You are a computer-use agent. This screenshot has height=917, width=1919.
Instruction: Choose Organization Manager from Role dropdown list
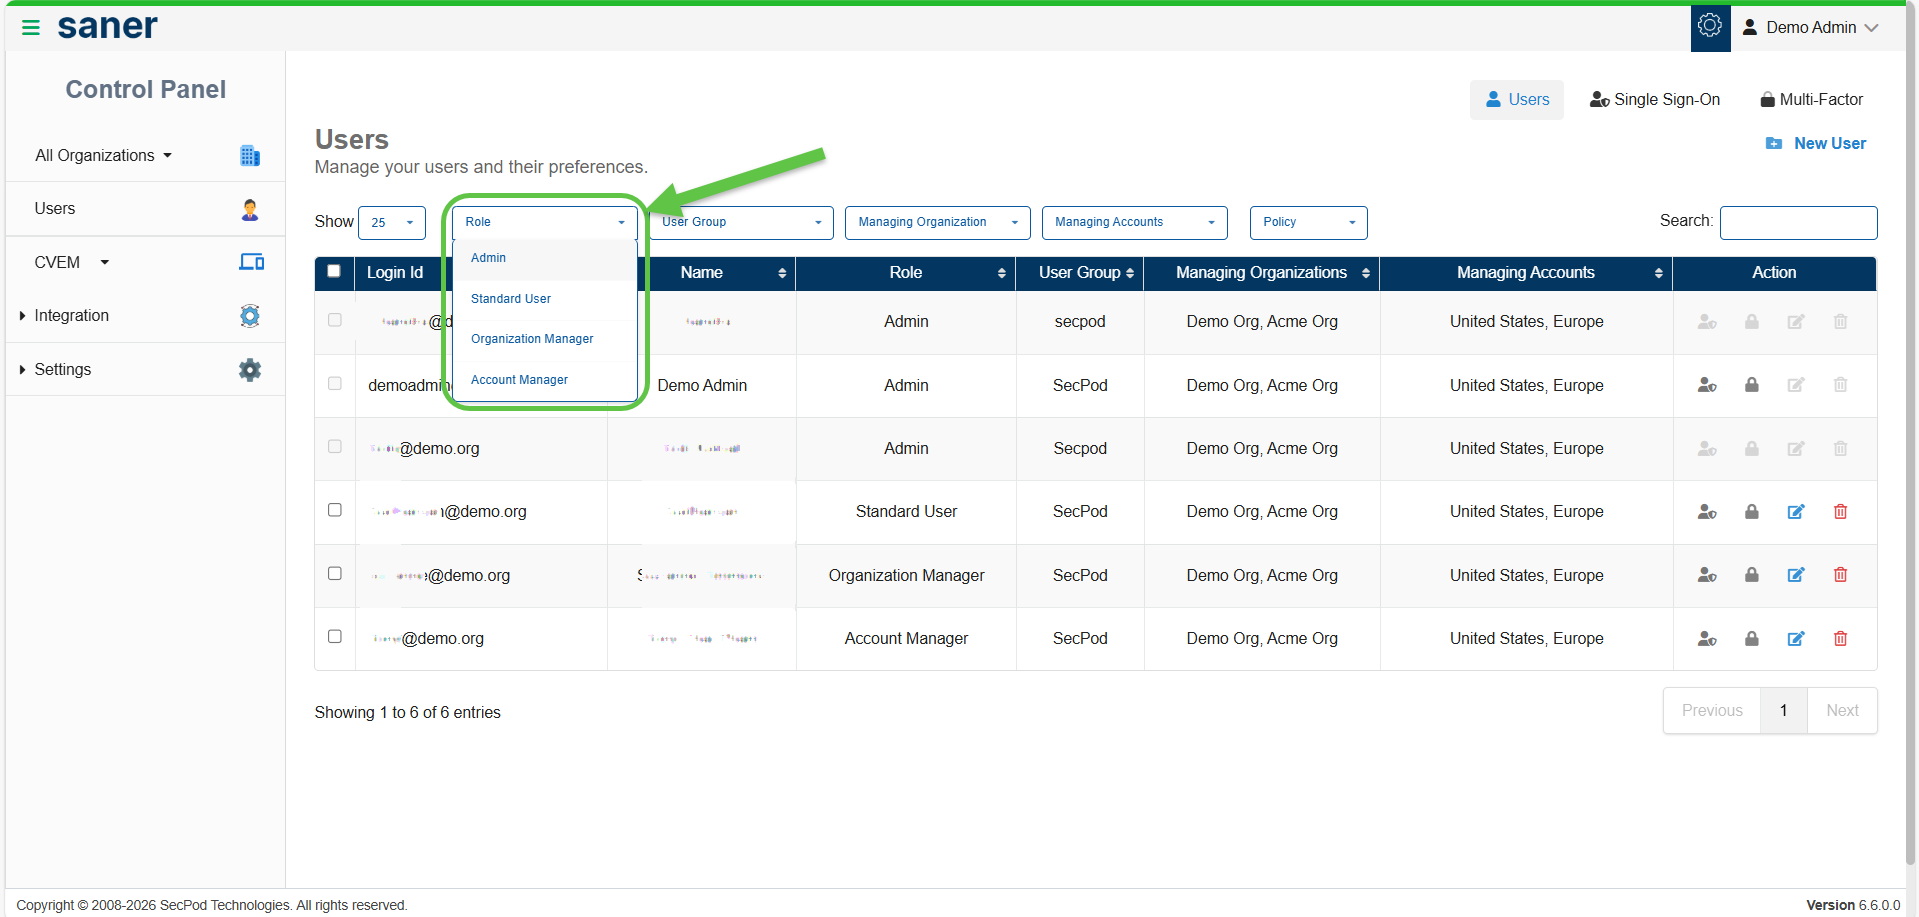(x=532, y=339)
